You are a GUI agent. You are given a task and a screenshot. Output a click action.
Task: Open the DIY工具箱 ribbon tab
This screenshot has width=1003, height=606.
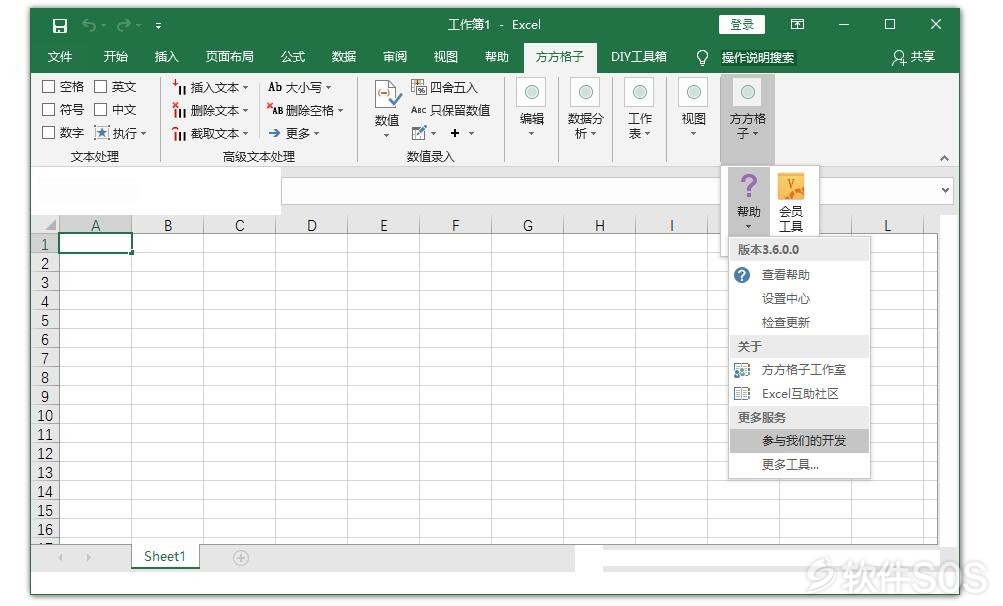tap(638, 57)
